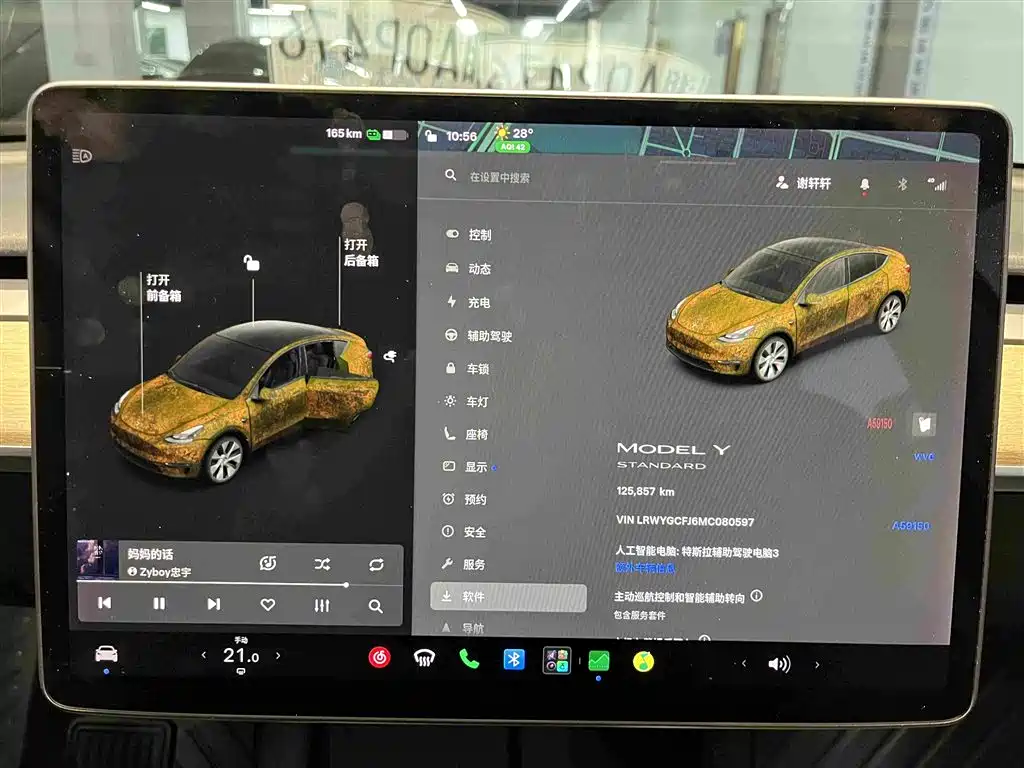Image resolution: width=1024 pixels, height=768 pixels.
Task: Increase temperature with right arrow
Action: (x=278, y=655)
